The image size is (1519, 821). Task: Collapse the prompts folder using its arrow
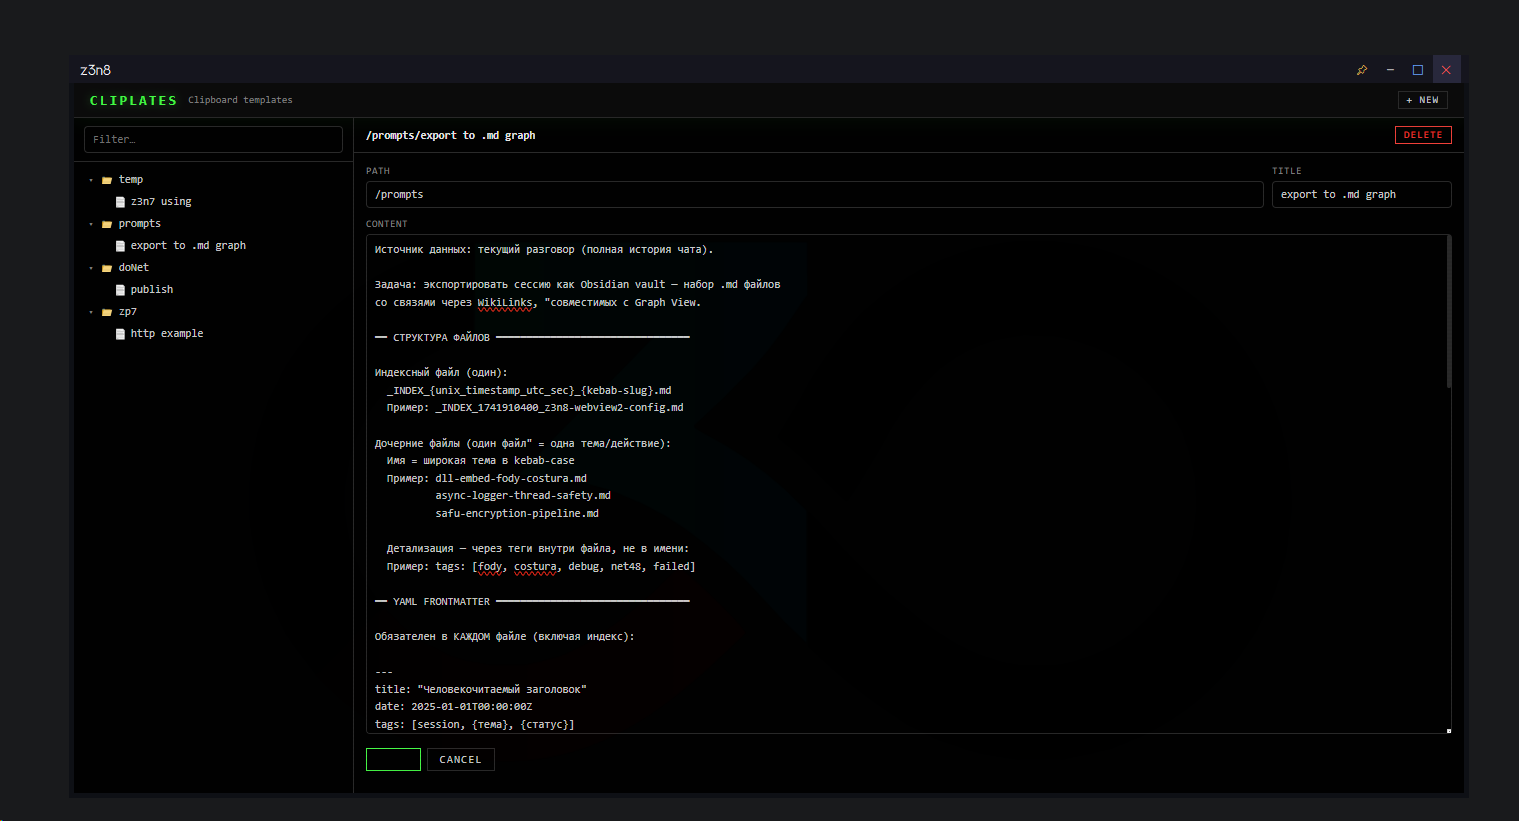(91, 224)
